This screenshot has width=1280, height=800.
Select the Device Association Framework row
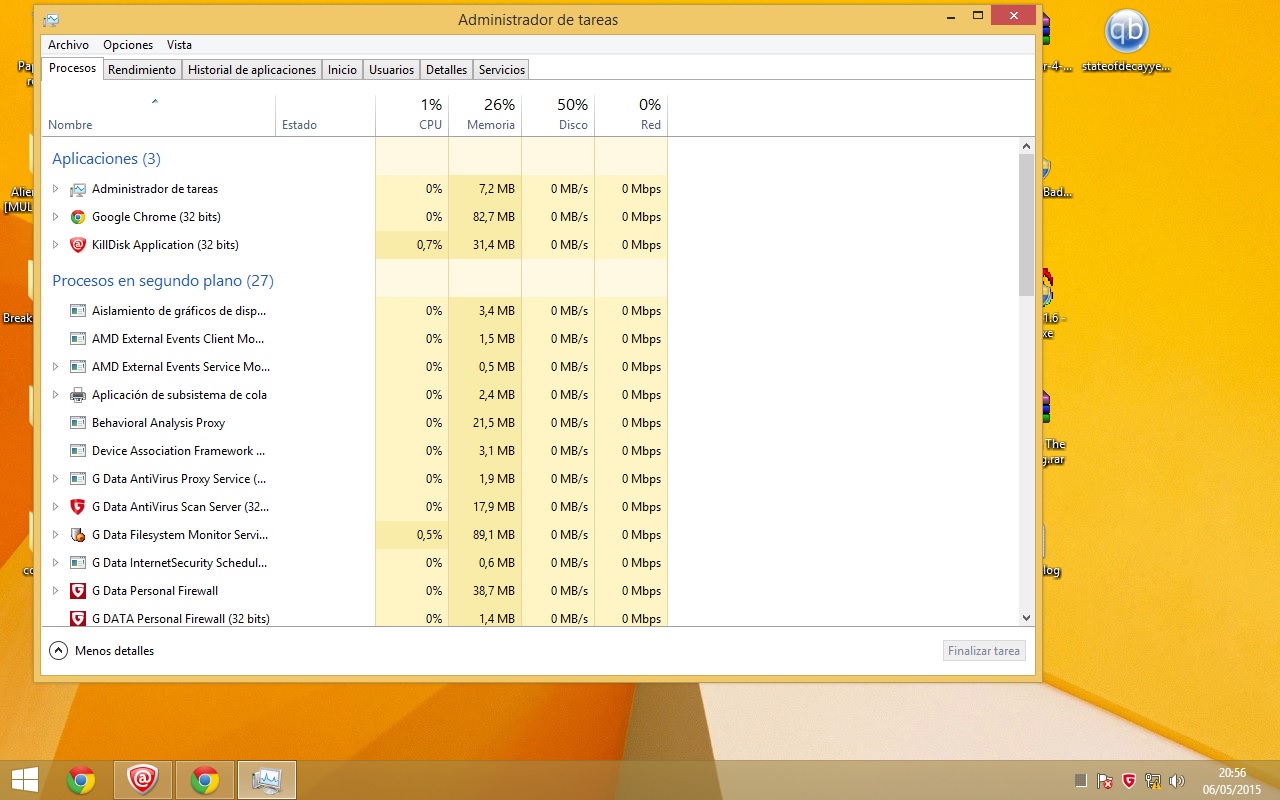[355, 451]
